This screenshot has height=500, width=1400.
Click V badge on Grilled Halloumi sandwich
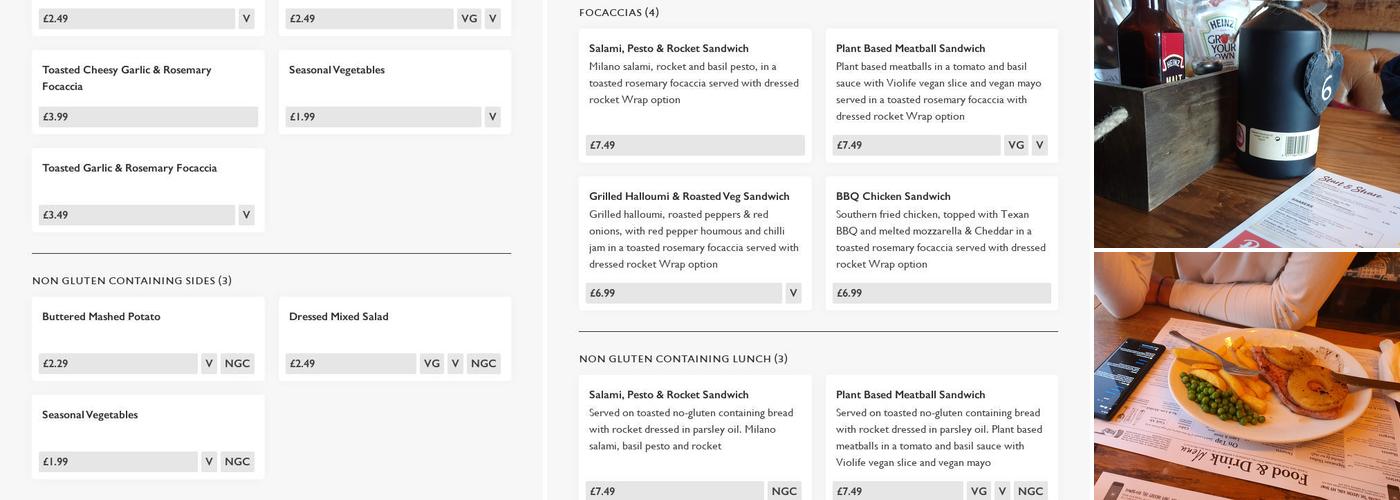point(793,293)
